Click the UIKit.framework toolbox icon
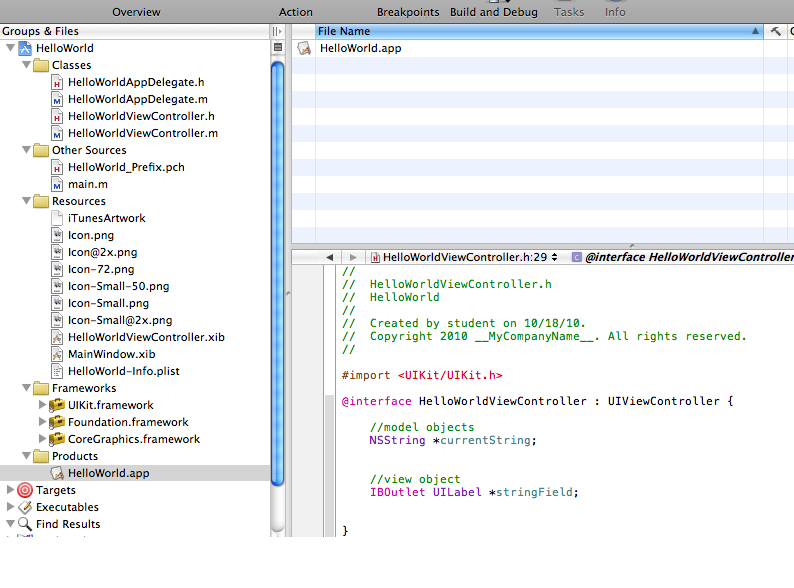This screenshot has width=794, height=588. [x=57, y=405]
